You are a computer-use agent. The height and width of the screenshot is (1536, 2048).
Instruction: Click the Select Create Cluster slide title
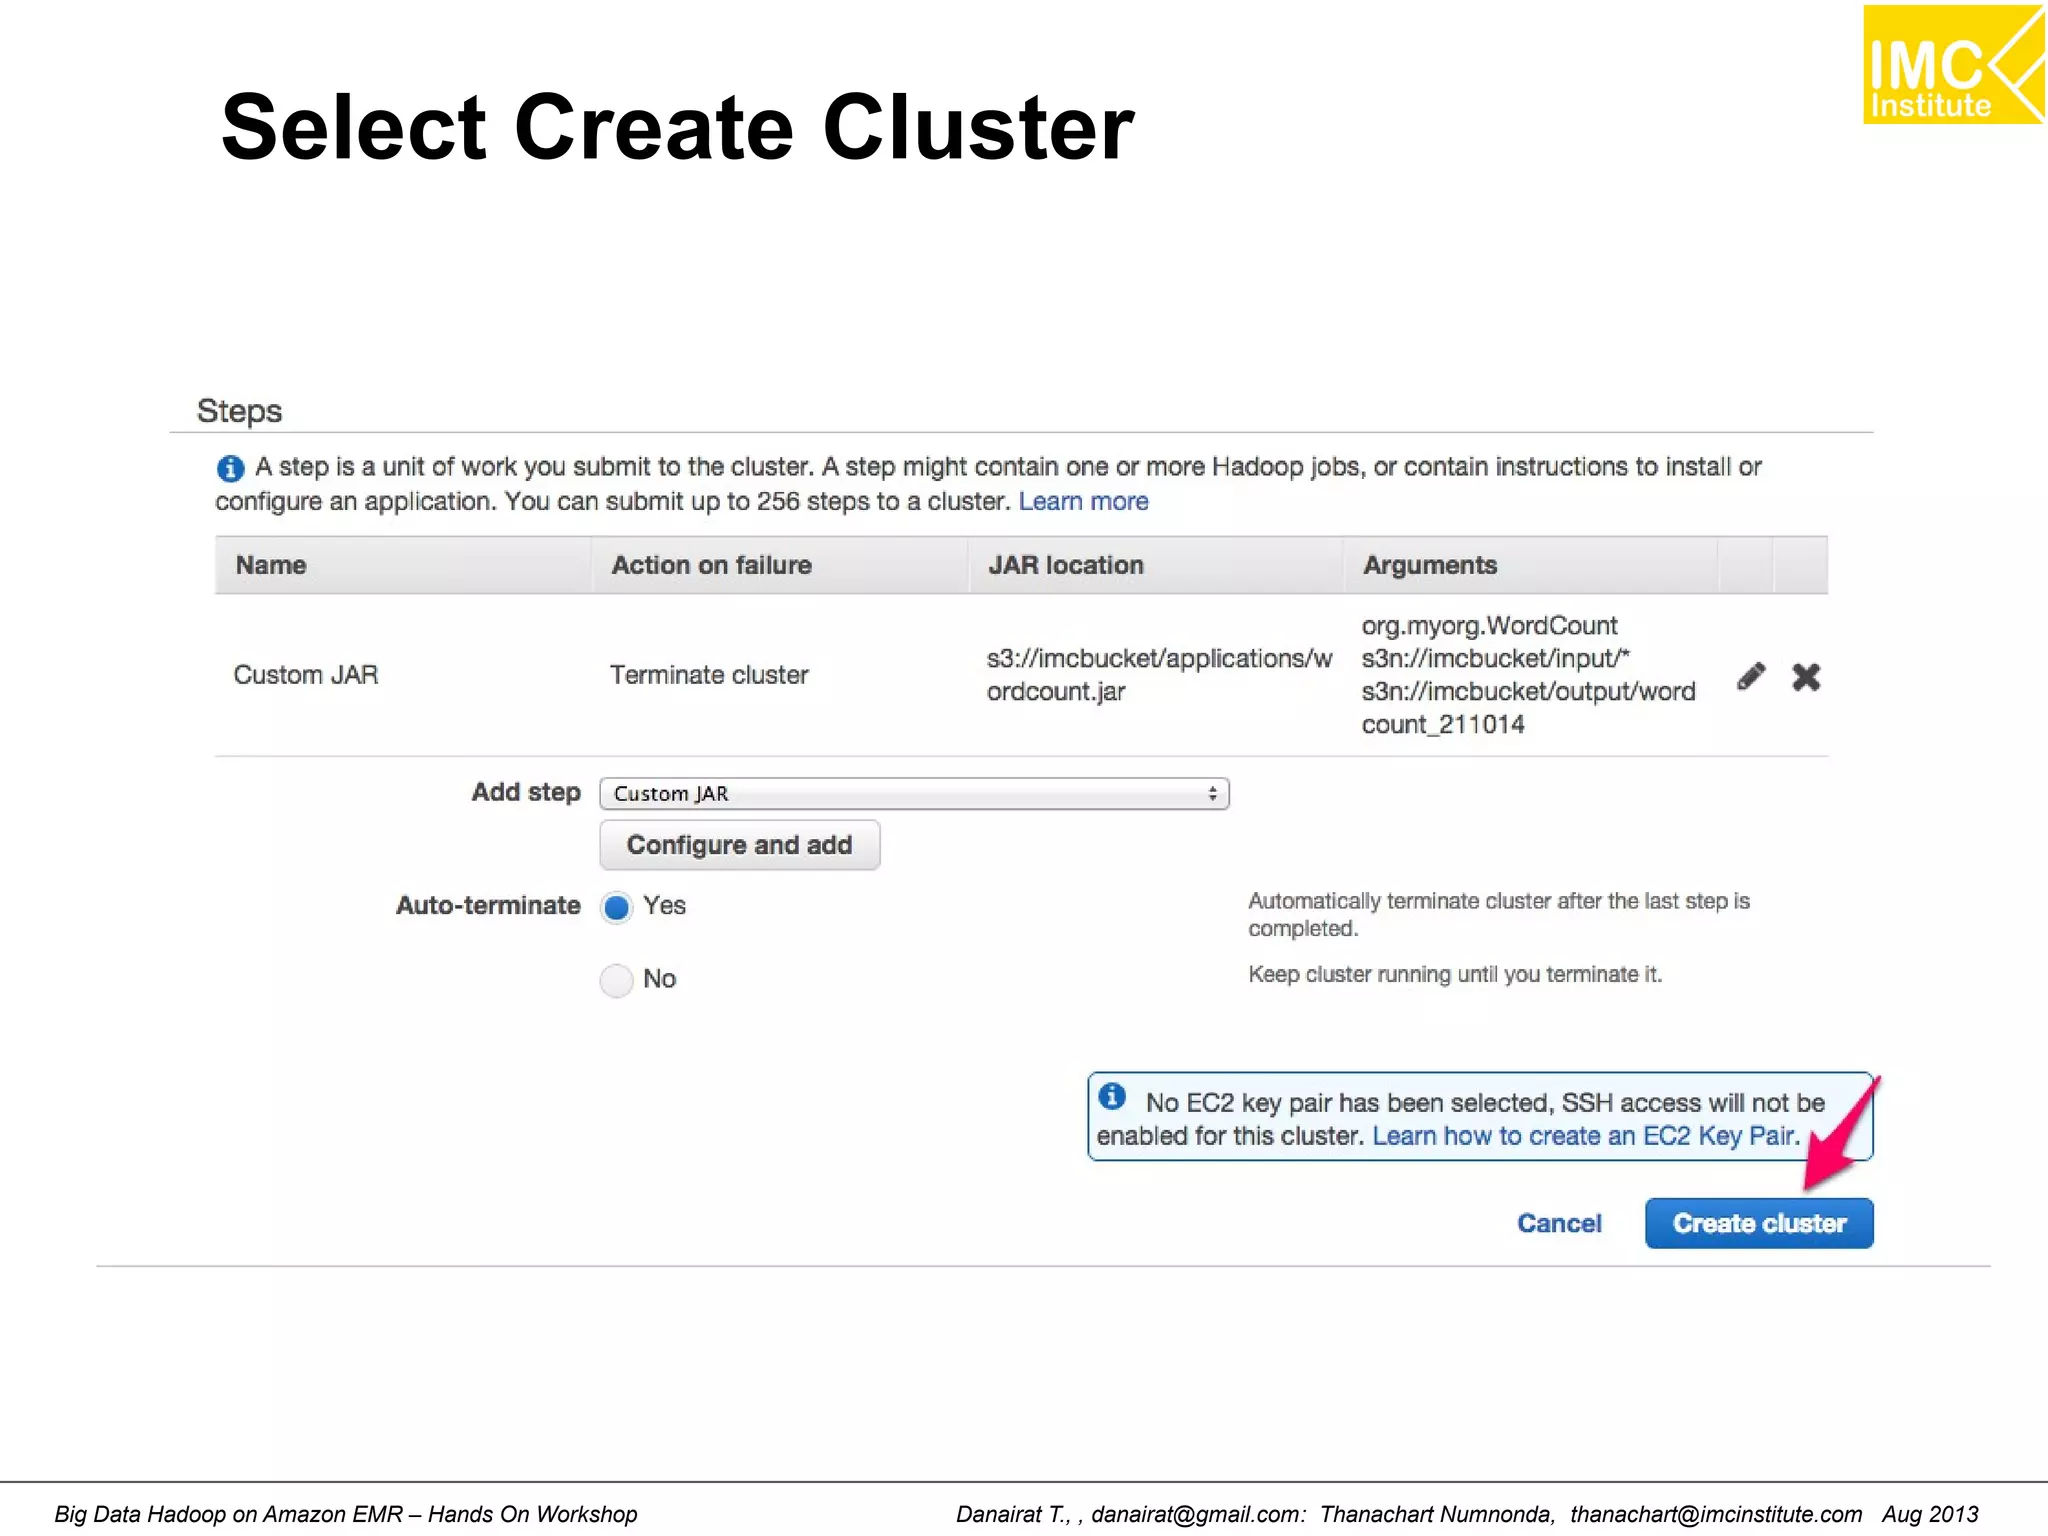tap(677, 128)
